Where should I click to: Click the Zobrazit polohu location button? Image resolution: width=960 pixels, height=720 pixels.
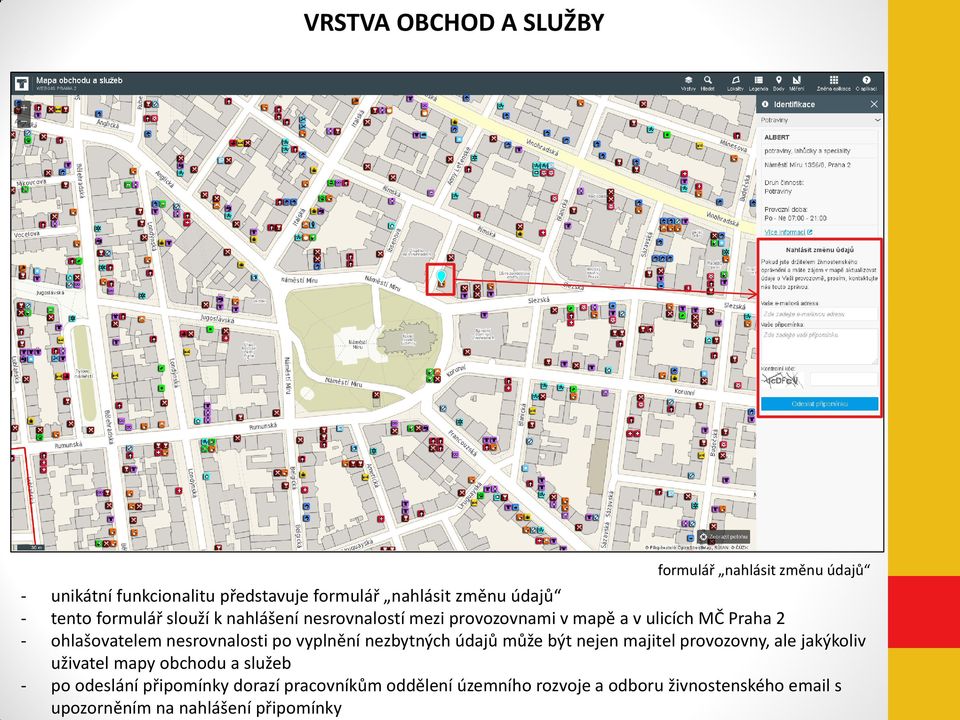[724, 537]
